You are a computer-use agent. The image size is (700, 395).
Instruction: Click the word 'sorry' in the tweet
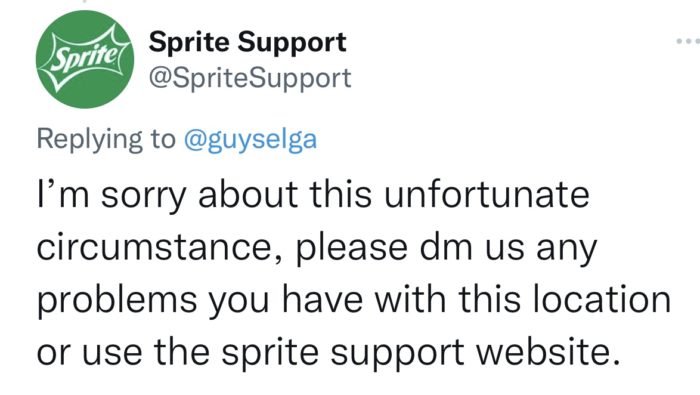pos(143,196)
